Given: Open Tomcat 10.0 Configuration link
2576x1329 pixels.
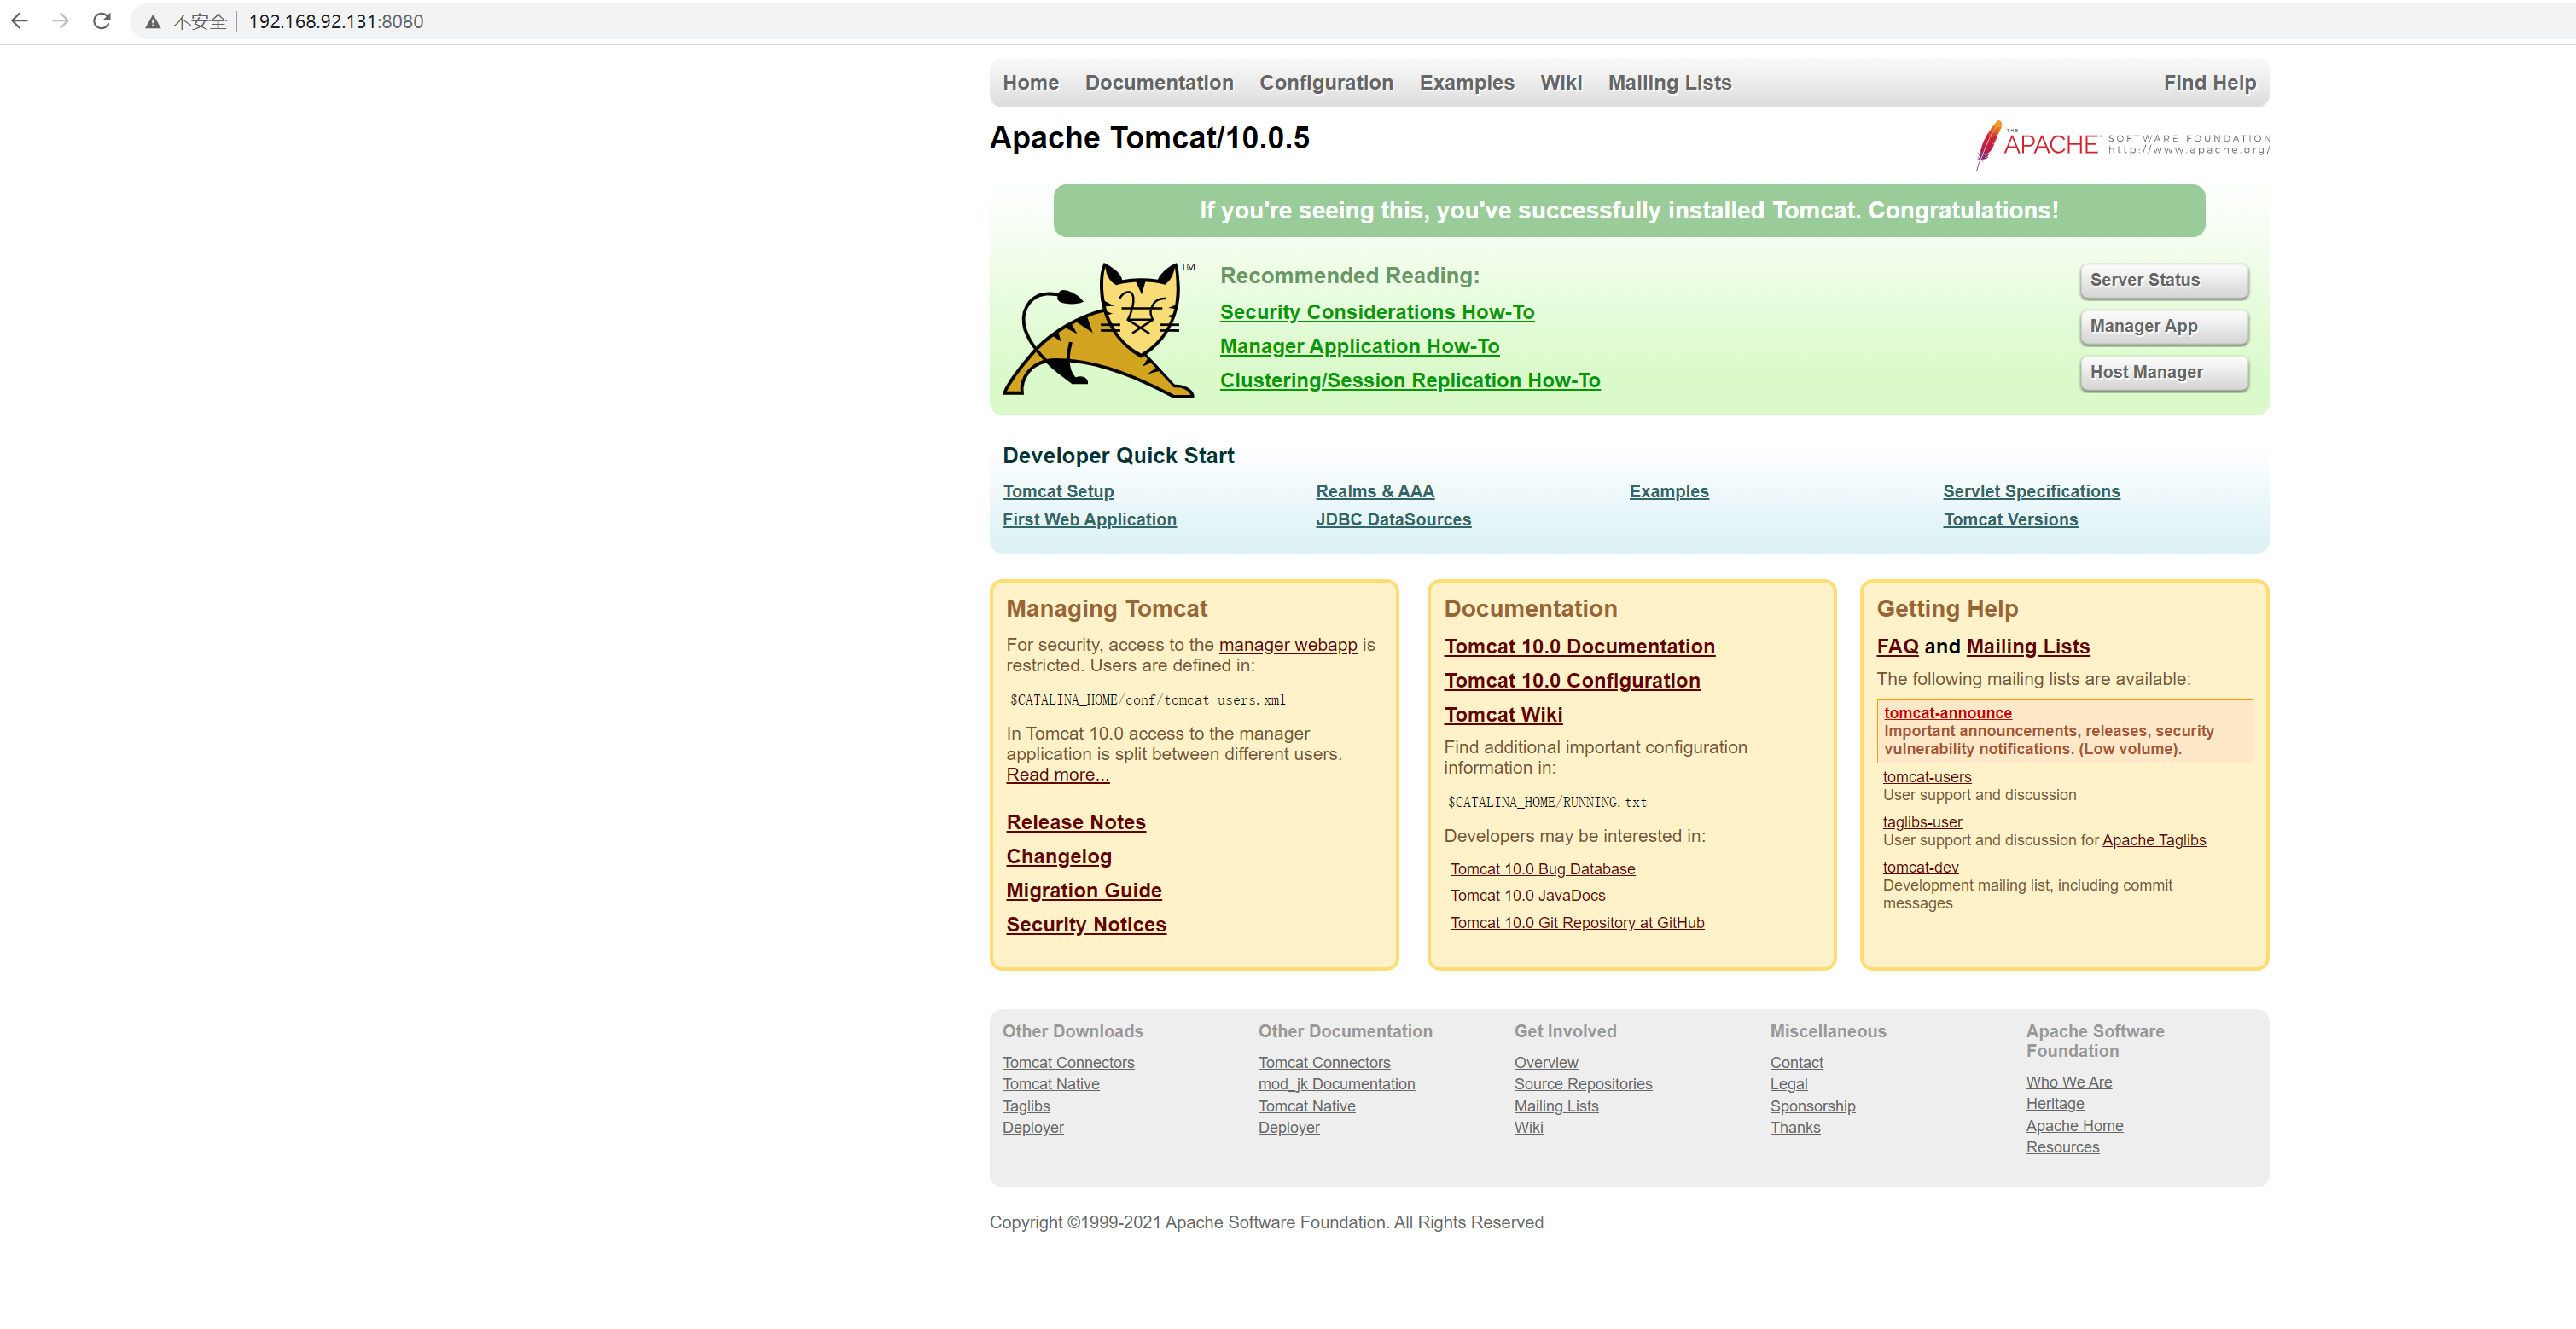Looking at the screenshot, I should [1572, 680].
